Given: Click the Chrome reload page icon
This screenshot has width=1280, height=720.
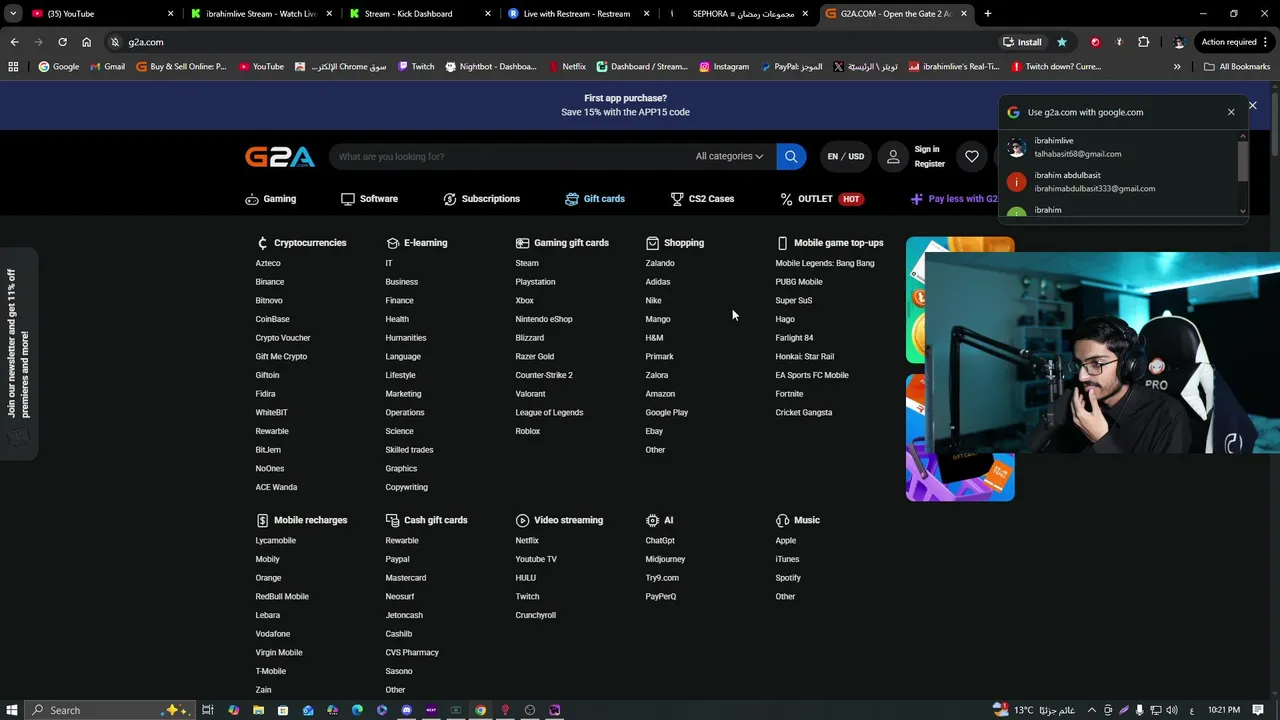Looking at the screenshot, I should pyautogui.click(x=62, y=42).
